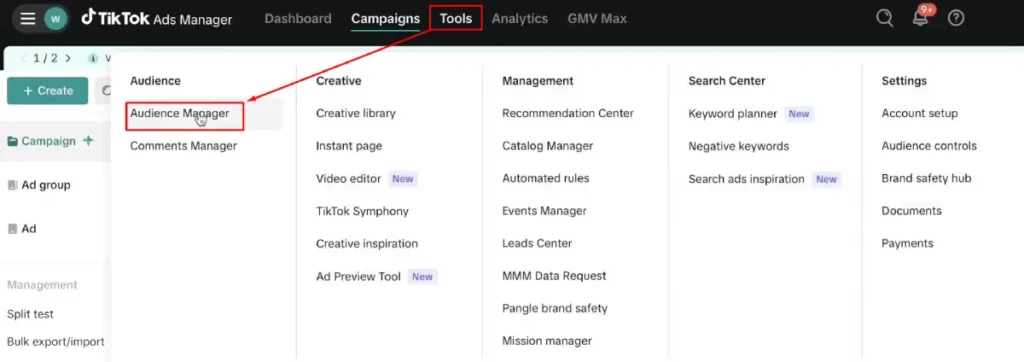Go to next banner page arrow
The image size is (1024, 362).
68,58
